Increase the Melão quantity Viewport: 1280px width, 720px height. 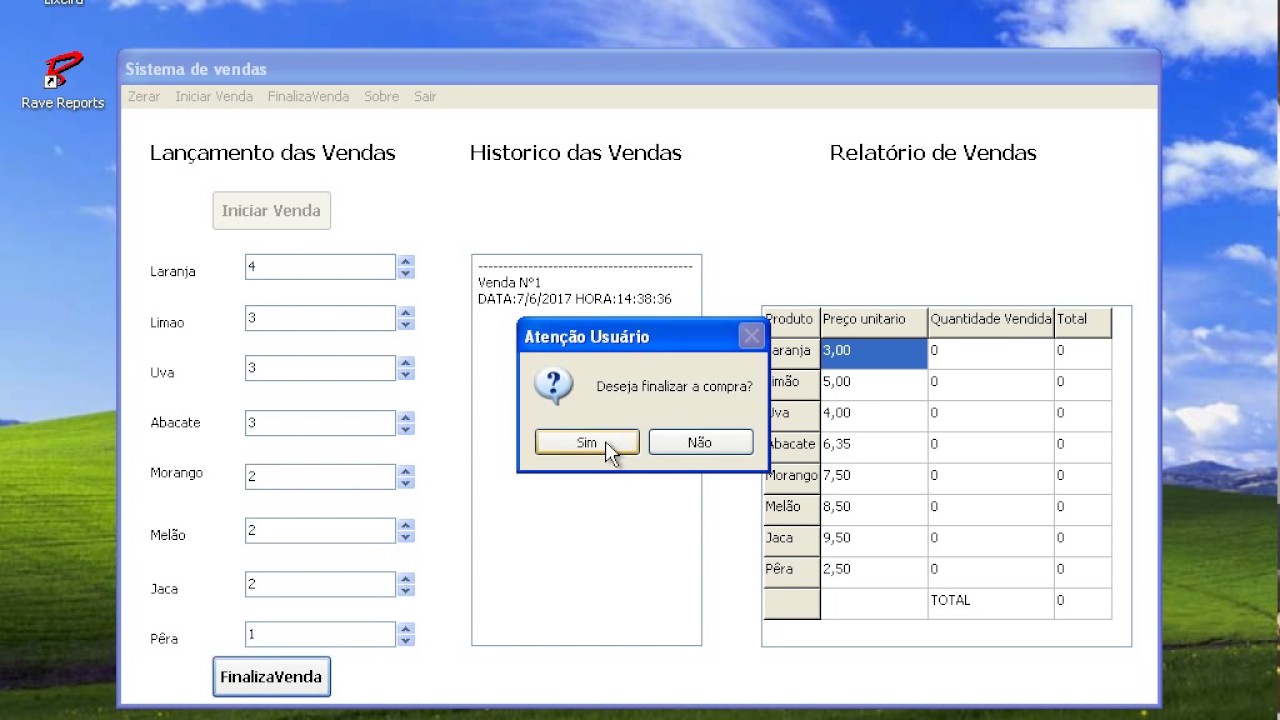click(405, 526)
